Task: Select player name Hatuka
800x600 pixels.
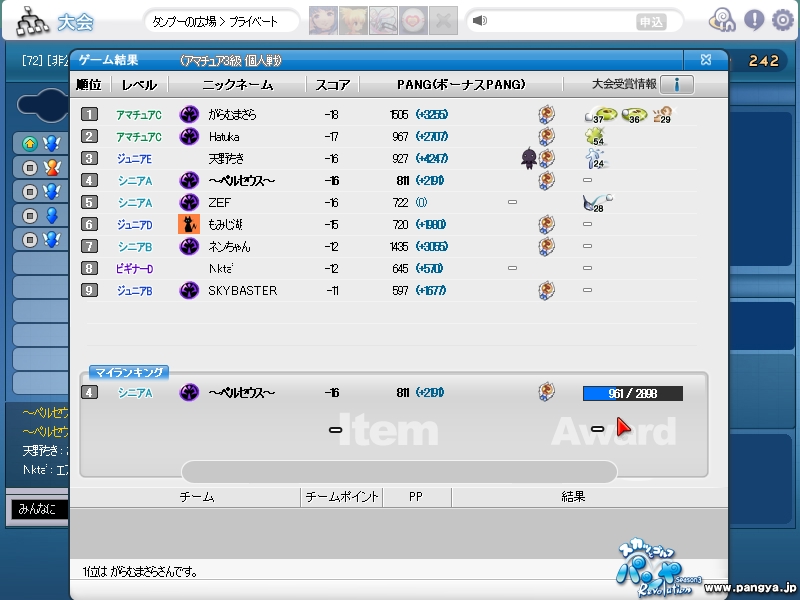Action: click(x=224, y=137)
